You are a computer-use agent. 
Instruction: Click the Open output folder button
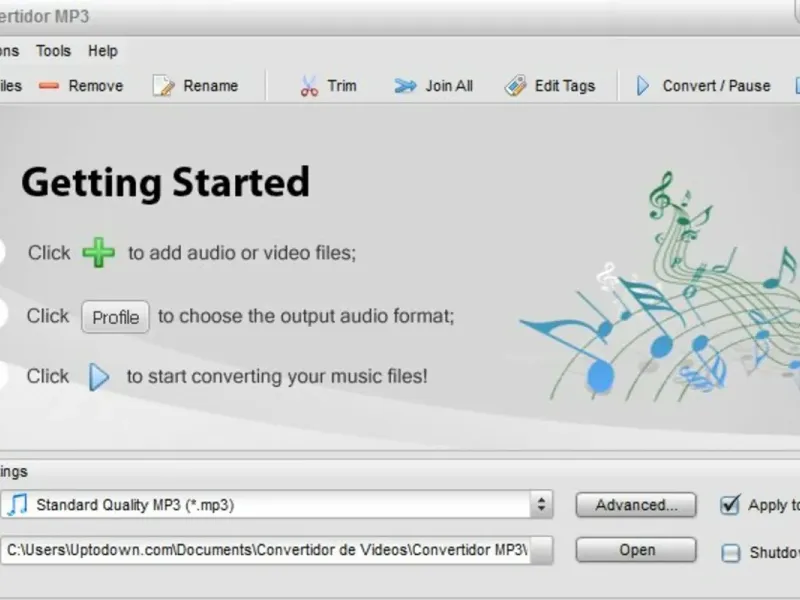636,550
